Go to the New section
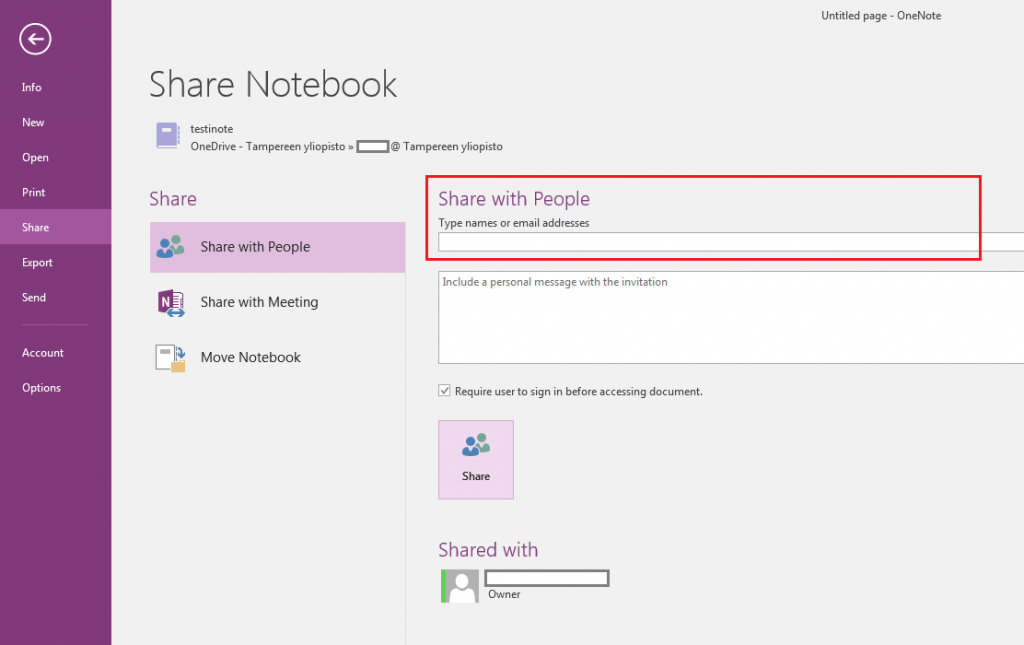 [32, 122]
